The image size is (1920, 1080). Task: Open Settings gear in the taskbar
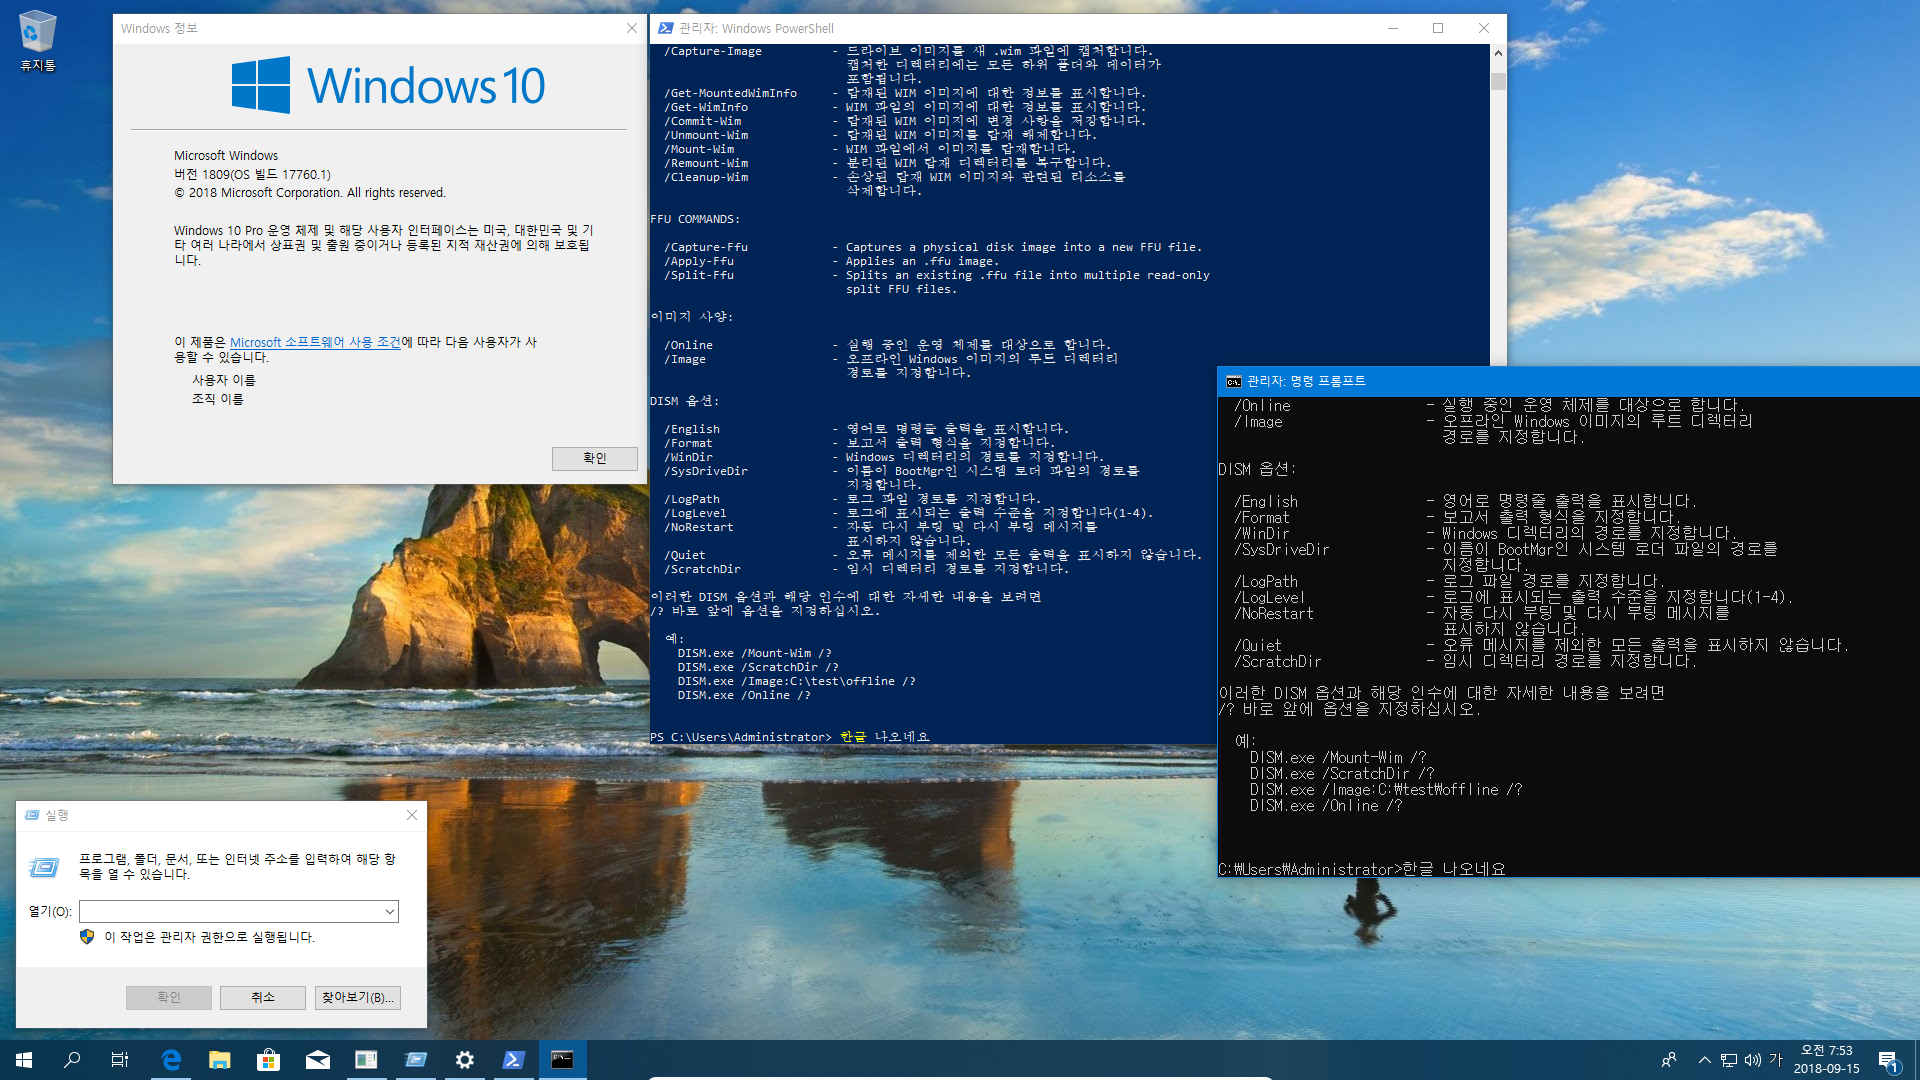(465, 1060)
